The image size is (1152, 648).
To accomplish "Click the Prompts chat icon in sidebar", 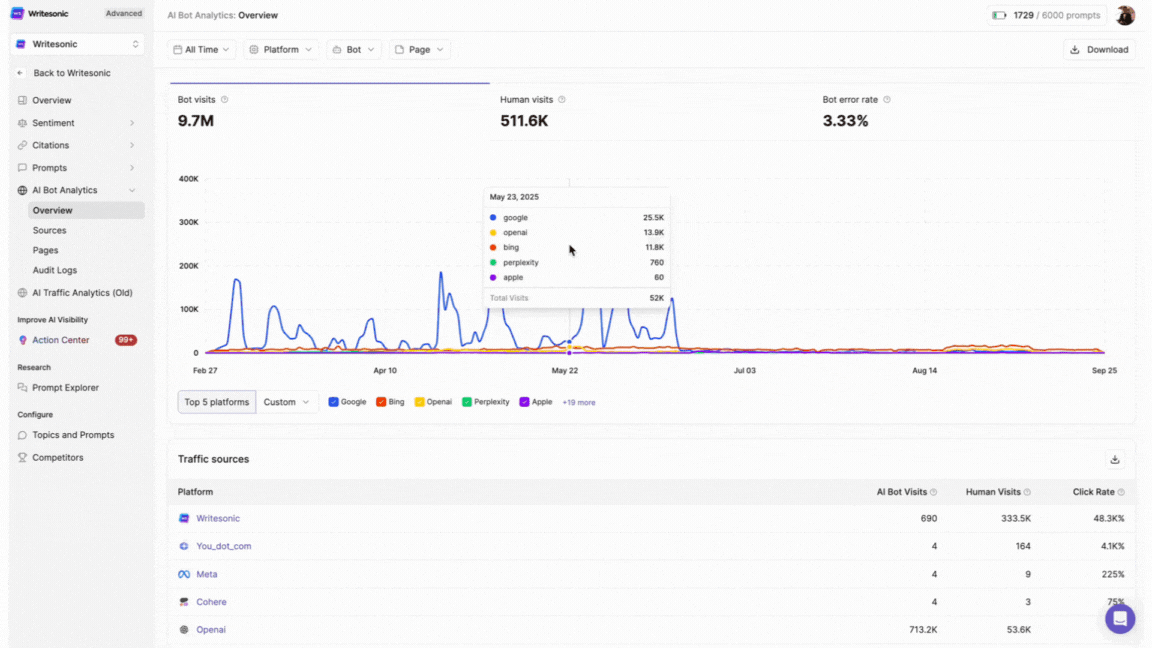I will coord(22,168).
